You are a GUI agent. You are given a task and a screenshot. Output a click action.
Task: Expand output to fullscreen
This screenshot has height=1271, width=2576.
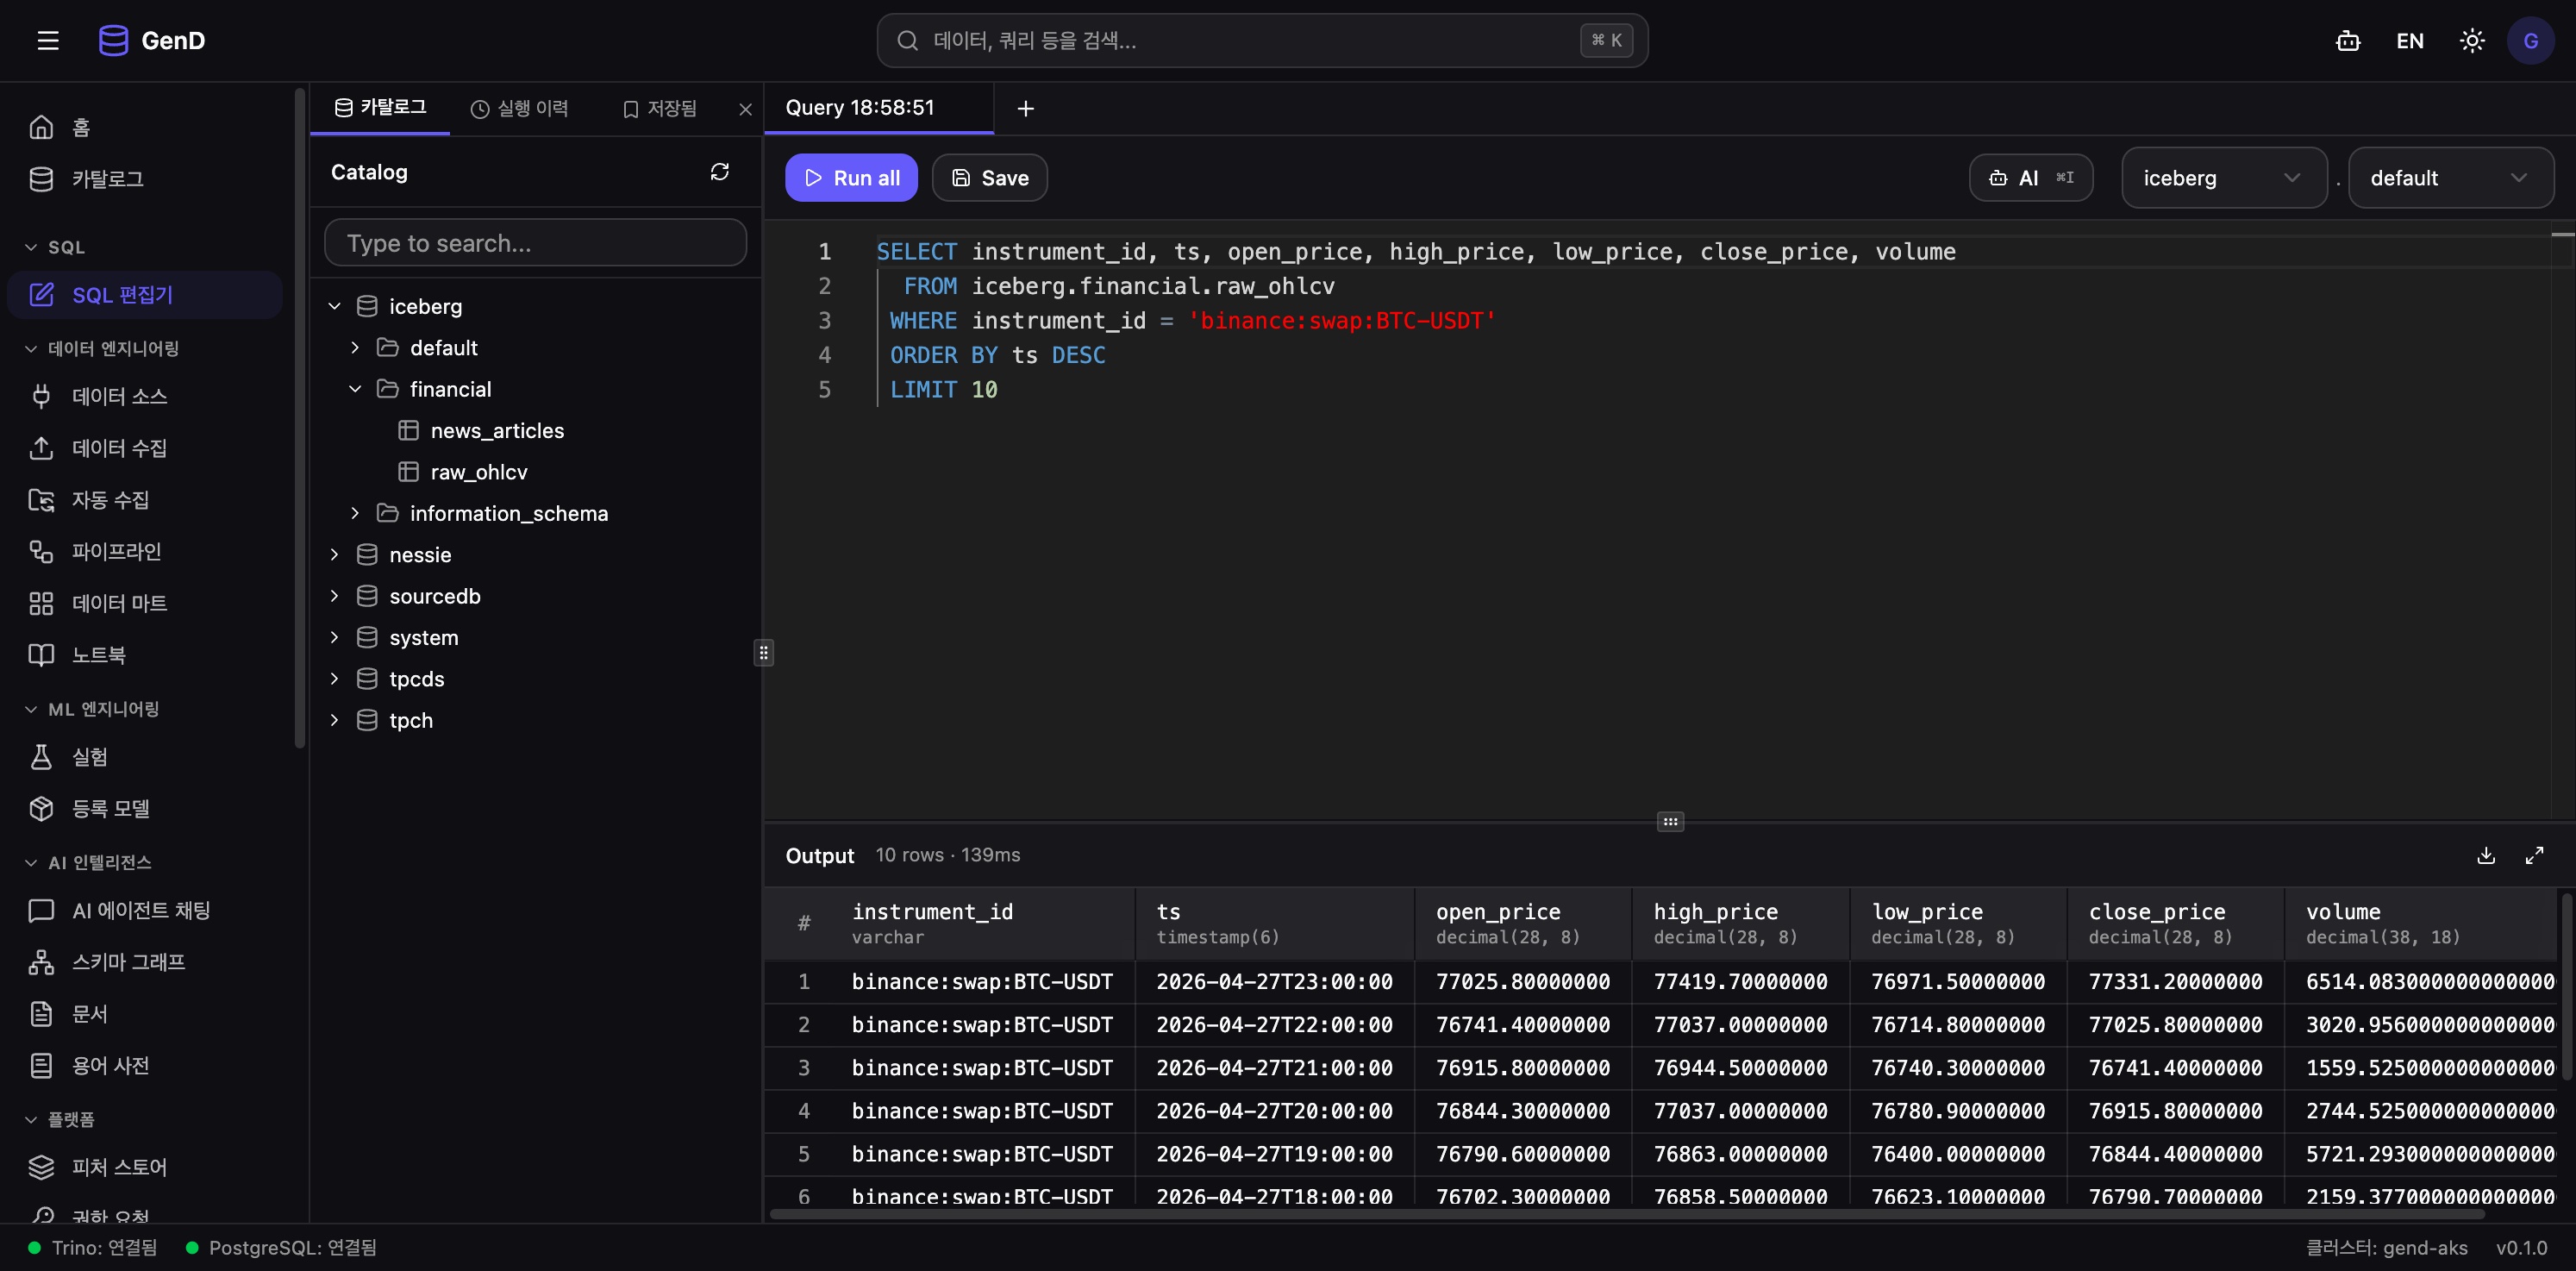[2534, 855]
